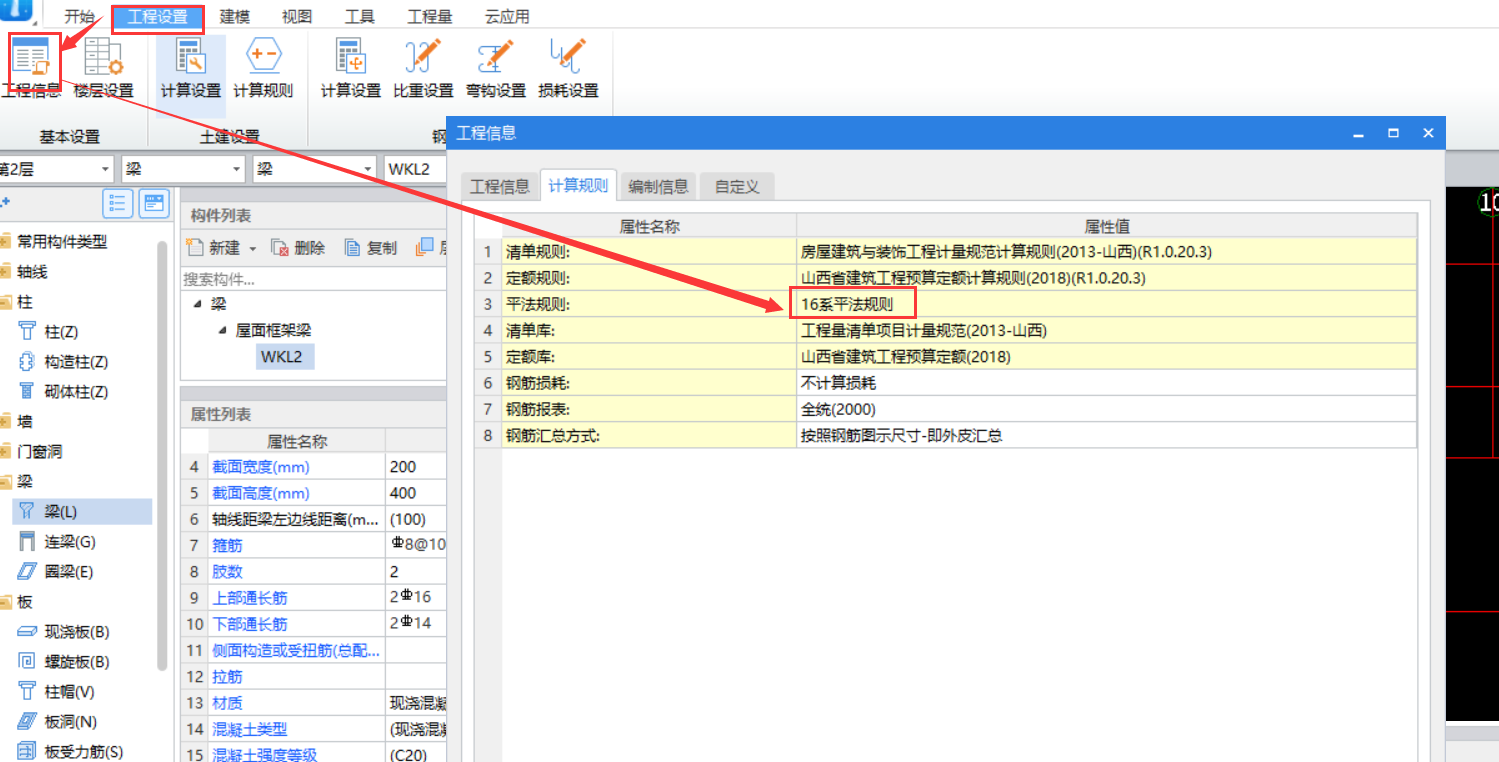Screen dimensions: 1499x762
Task: Open 计算设置 next to 比重设置
Action: point(351,69)
